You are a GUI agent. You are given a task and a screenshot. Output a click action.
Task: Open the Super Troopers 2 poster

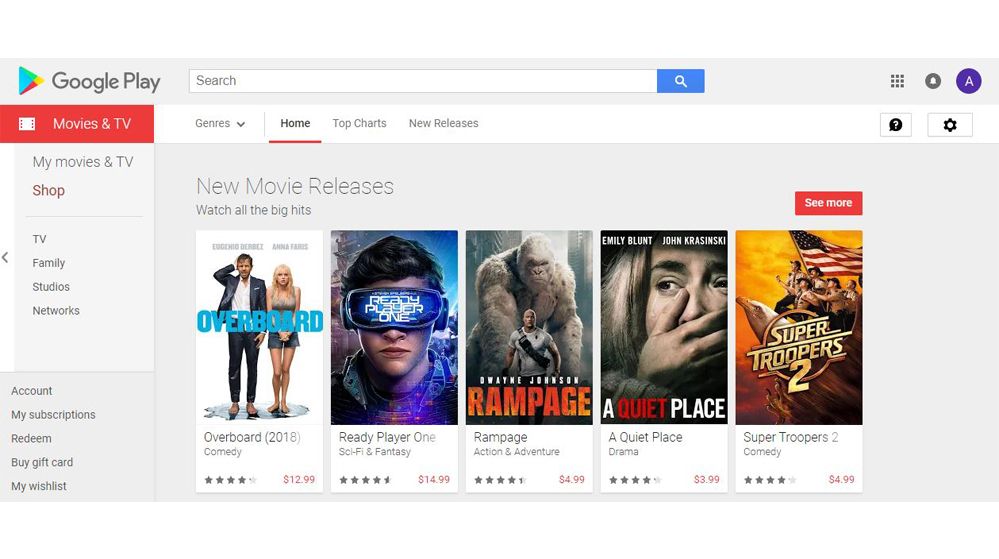point(799,328)
